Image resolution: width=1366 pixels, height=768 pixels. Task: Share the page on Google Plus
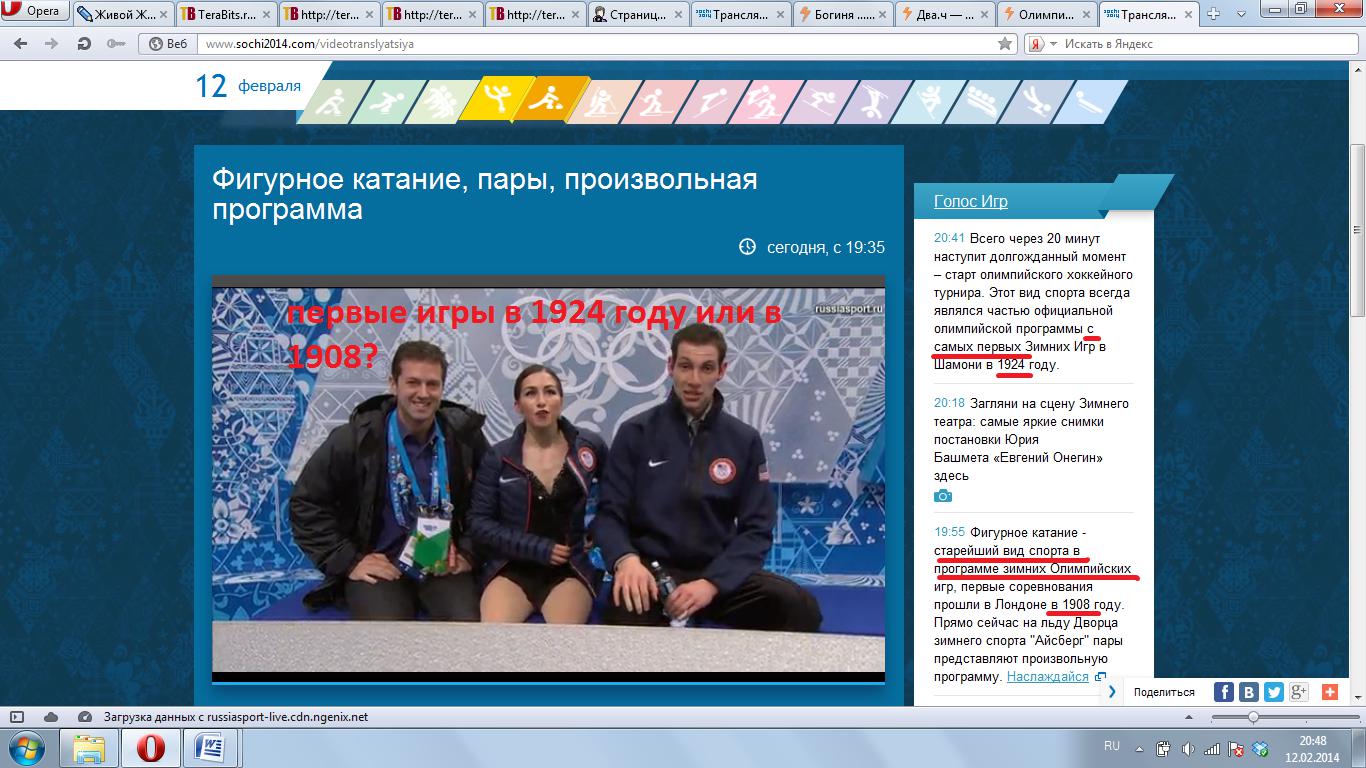point(1299,691)
